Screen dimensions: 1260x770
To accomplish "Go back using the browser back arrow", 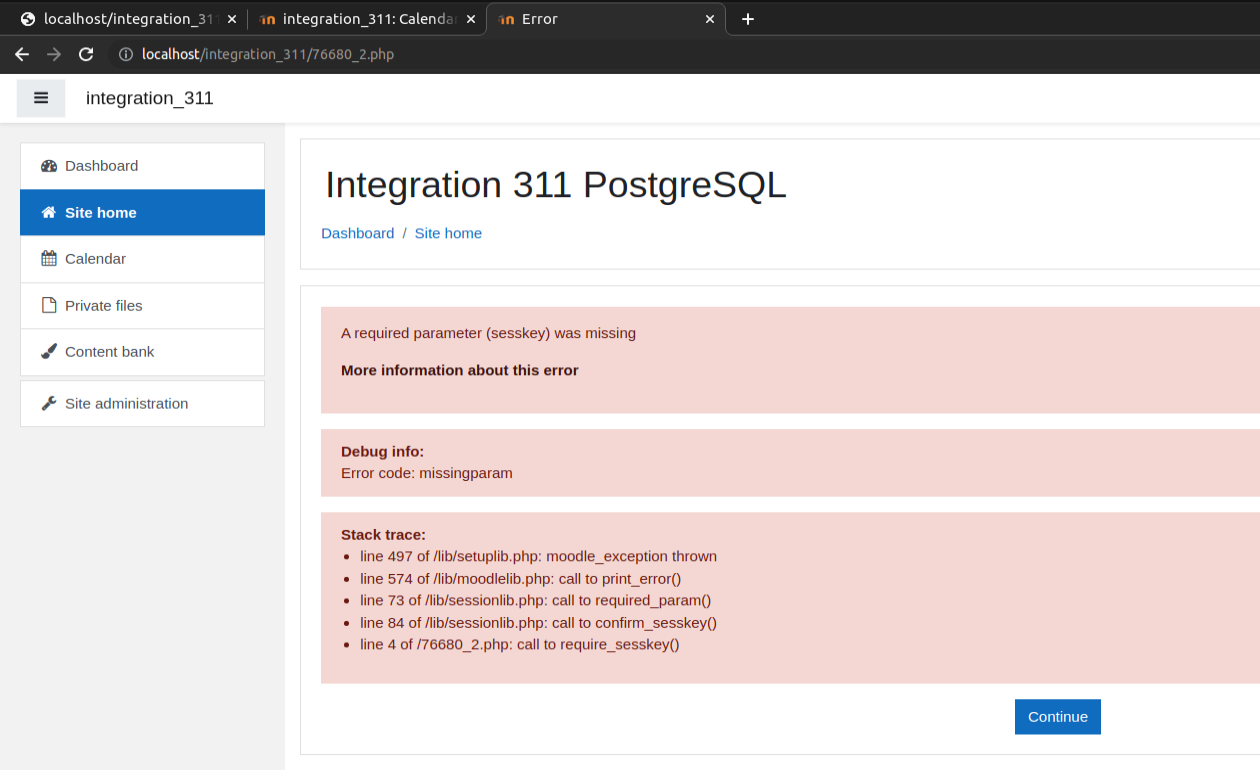I will tap(21, 54).
